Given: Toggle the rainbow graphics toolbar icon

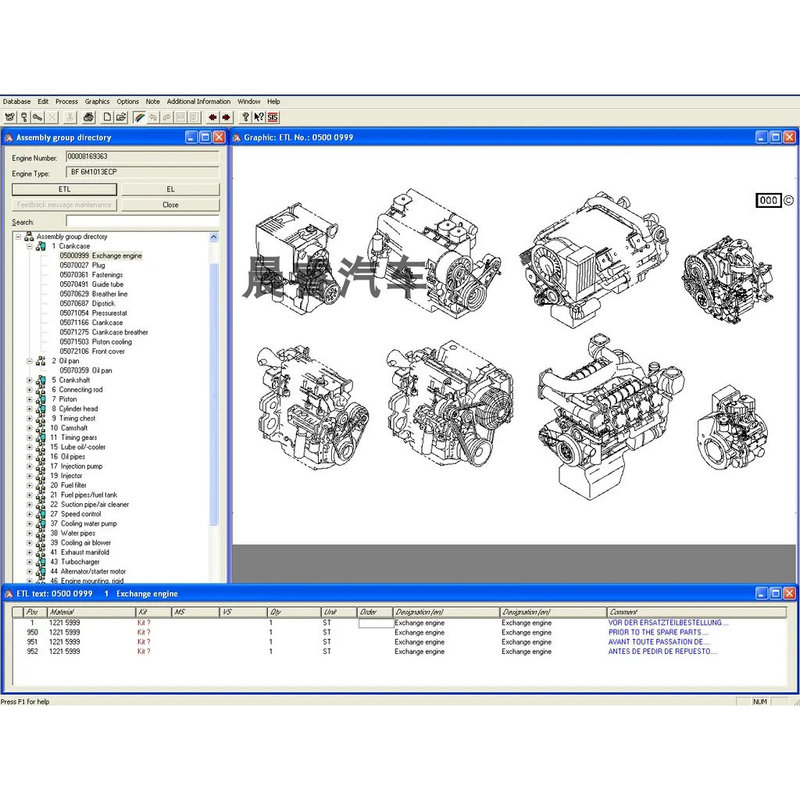Looking at the screenshot, I should tap(139, 117).
